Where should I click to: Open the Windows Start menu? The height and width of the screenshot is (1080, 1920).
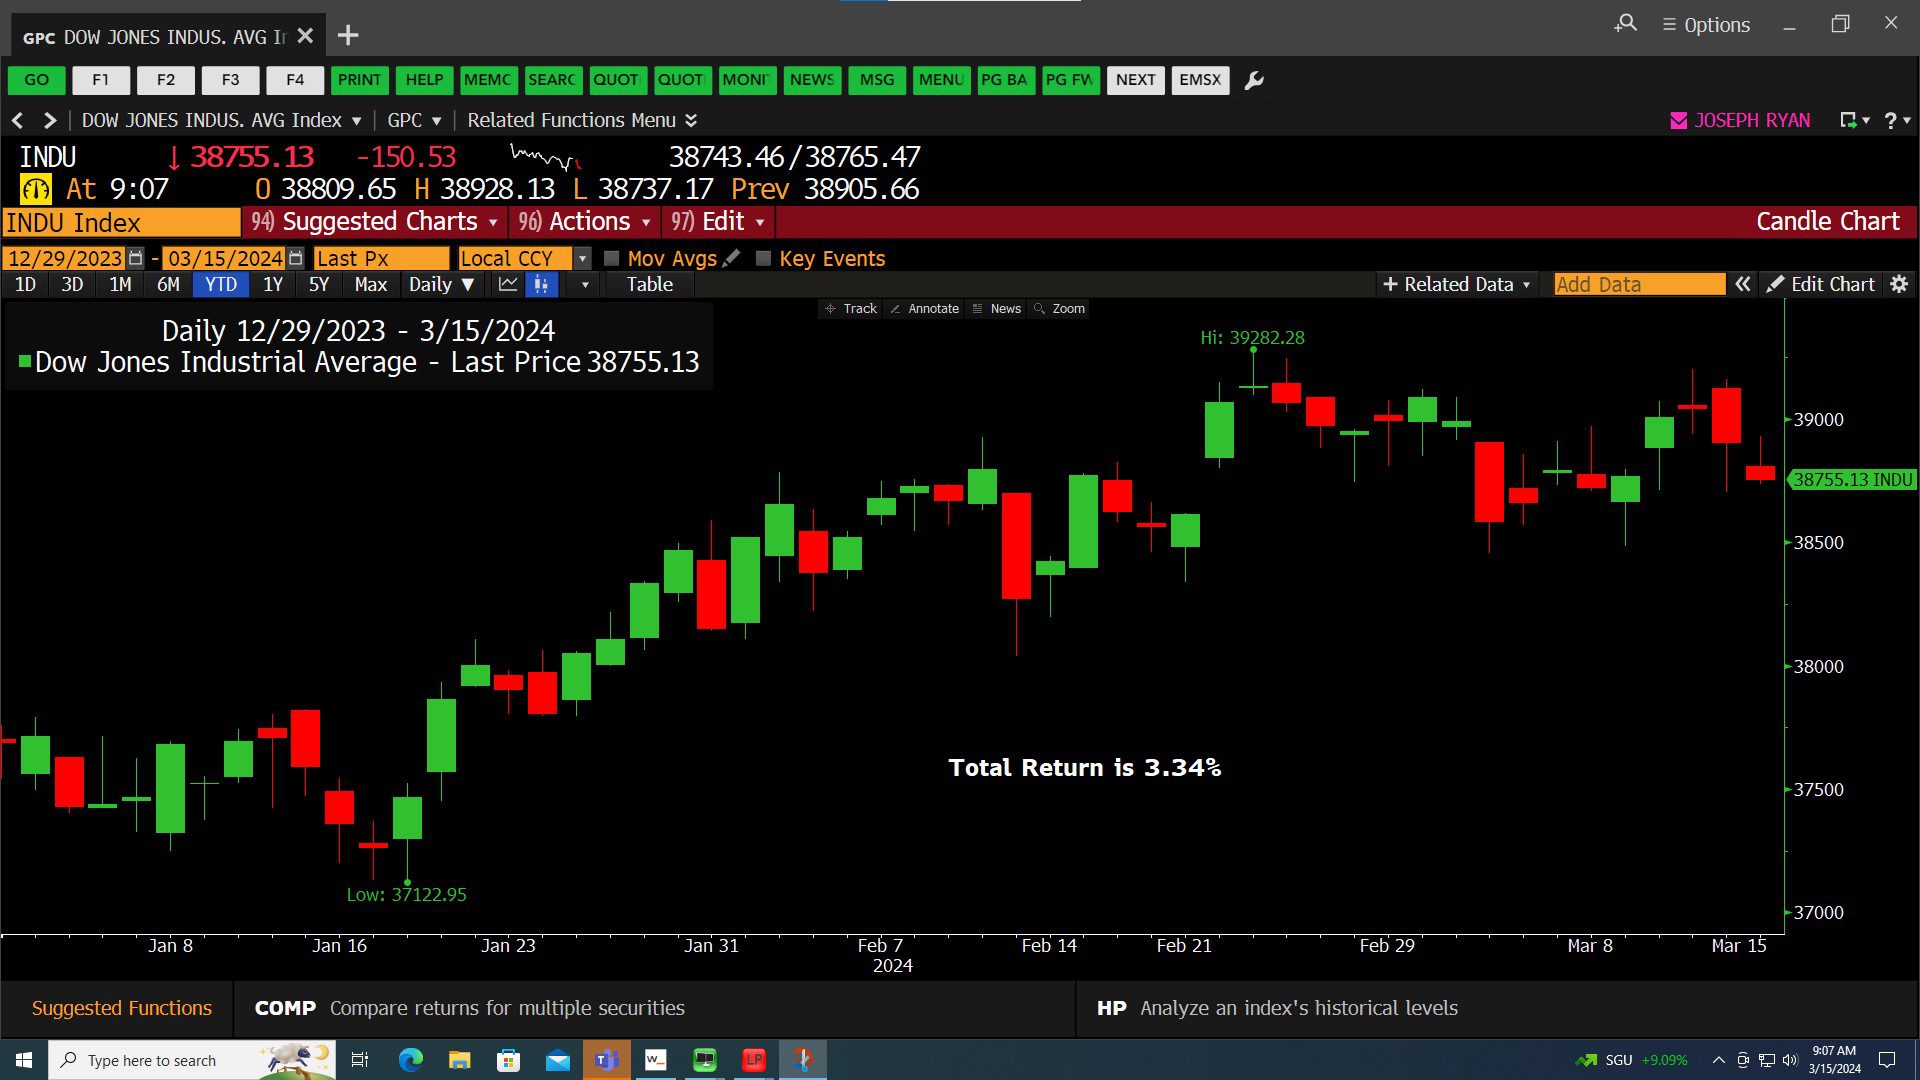pyautogui.click(x=24, y=1060)
